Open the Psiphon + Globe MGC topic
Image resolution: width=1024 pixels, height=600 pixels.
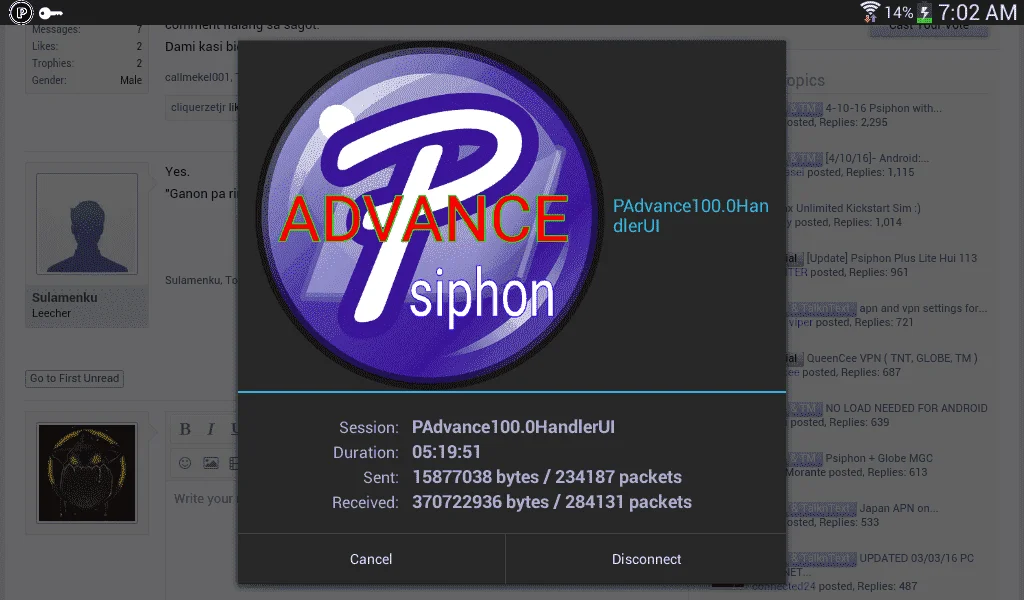(x=878, y=458)
